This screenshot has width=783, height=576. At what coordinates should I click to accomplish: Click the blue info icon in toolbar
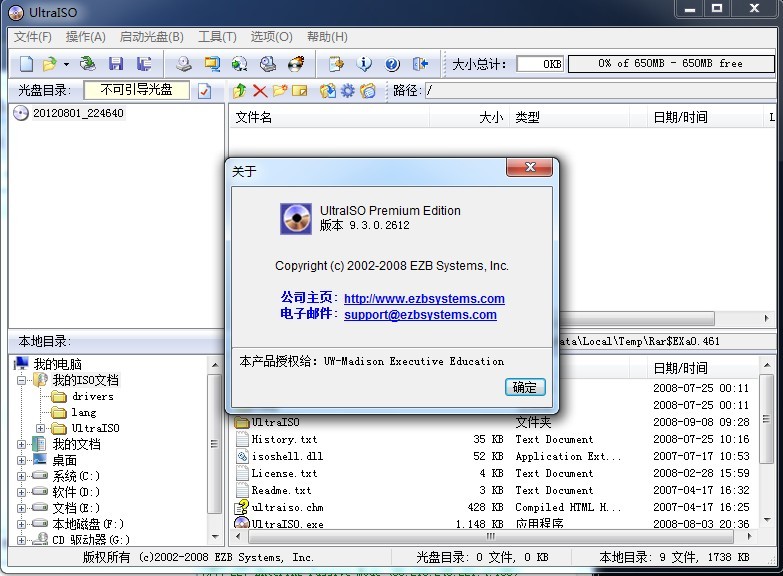click(x=364, y=64)
